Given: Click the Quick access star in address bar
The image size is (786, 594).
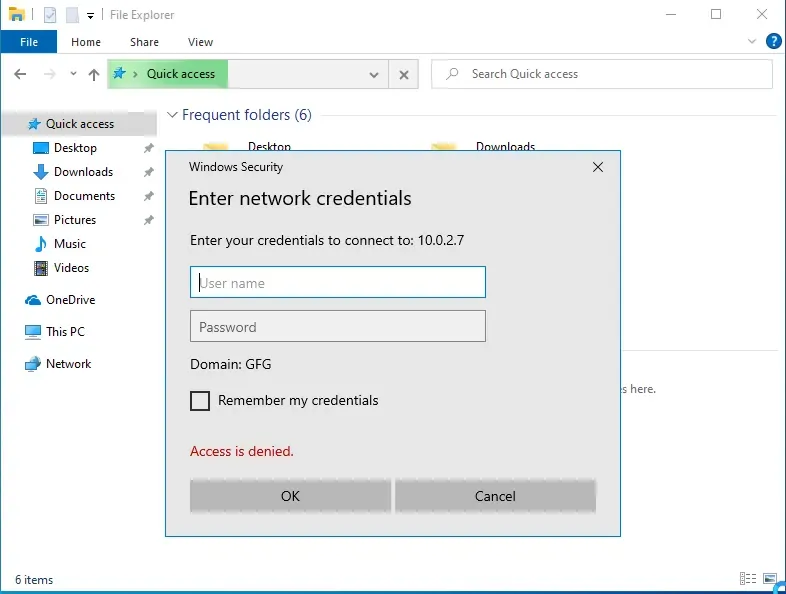Looking at the screenshot, I should click(119, 74).
